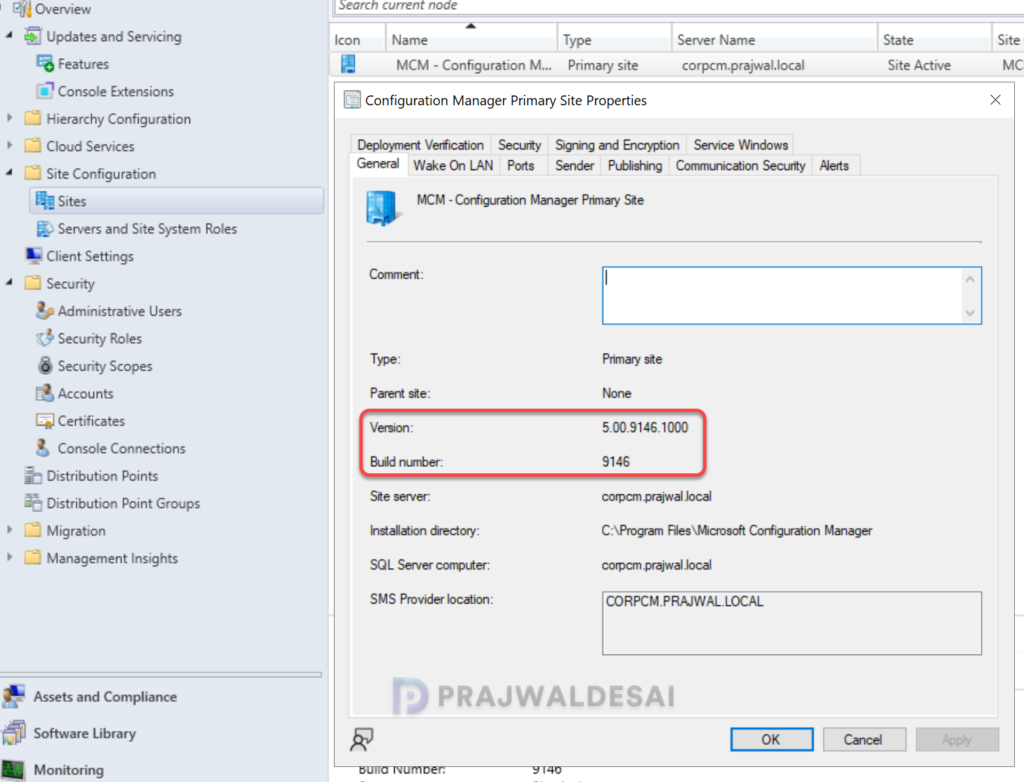This screenshot has height=782, width=1024.
Task: Click the Updates and Servicing icon
Action: 32,37
